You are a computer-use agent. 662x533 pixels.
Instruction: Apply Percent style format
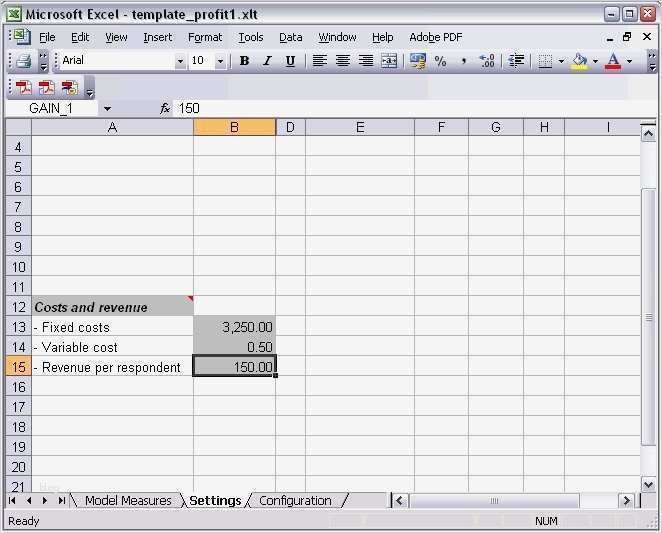[440, 61]
